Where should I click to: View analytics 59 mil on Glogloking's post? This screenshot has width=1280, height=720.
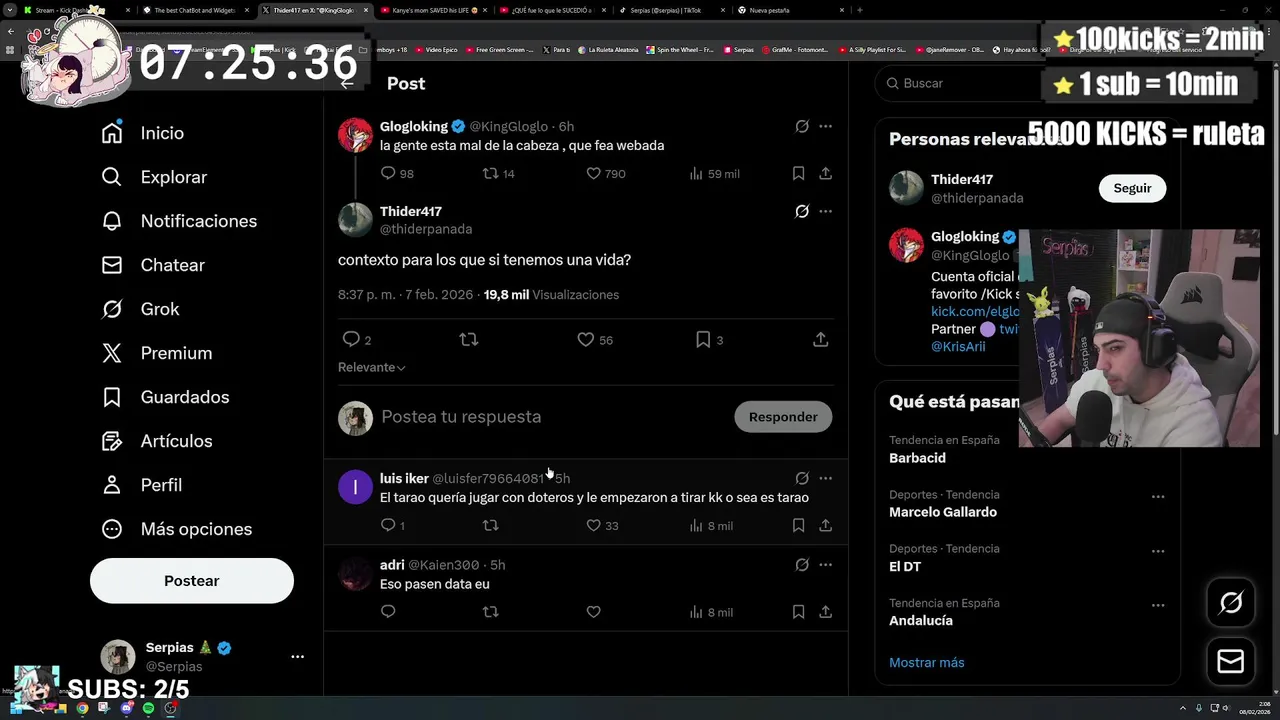[715, 173]
